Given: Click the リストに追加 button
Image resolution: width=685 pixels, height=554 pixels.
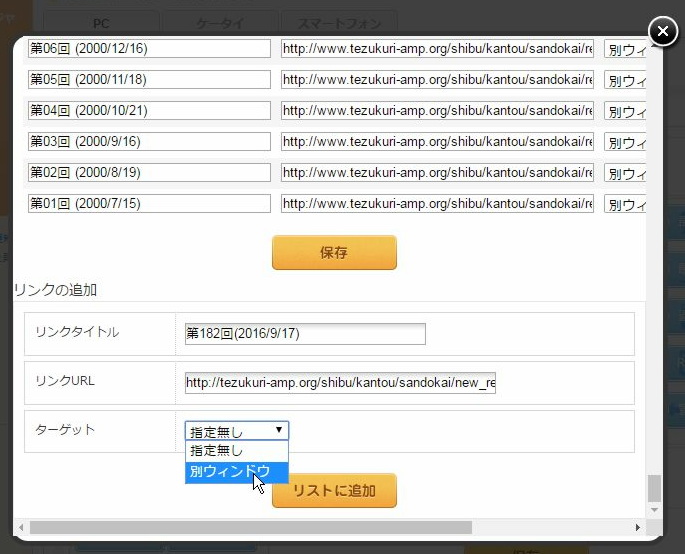Looking at the screenshot, I should pyautogui.click(x=334, y=491).
